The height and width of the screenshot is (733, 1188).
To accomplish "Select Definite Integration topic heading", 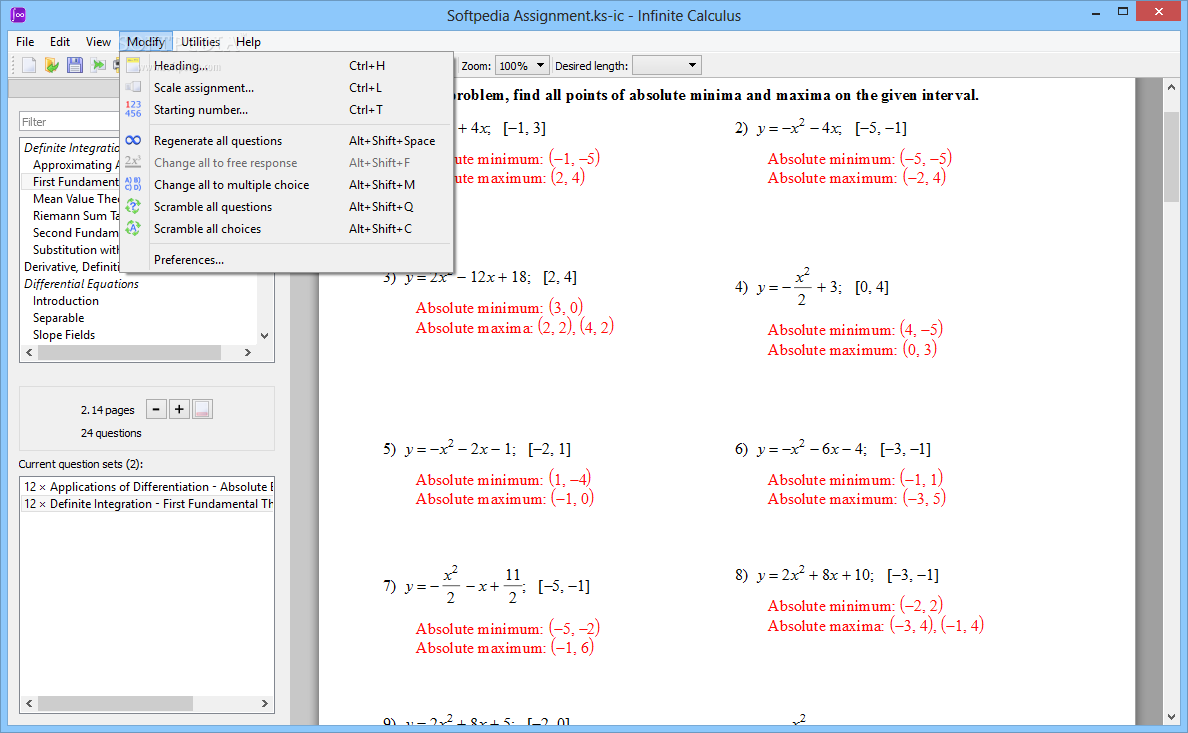I will pos(71,148).
